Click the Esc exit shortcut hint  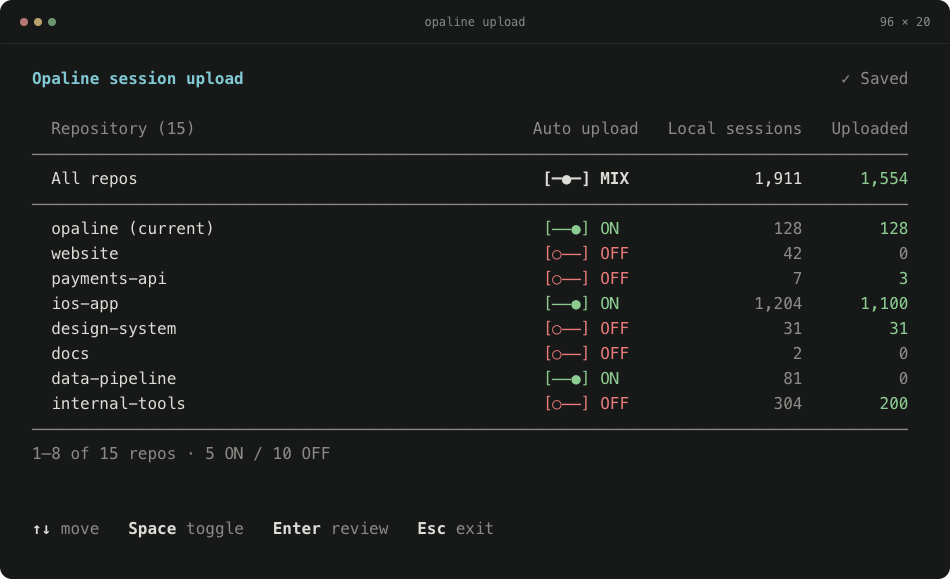tap(456, 529)
